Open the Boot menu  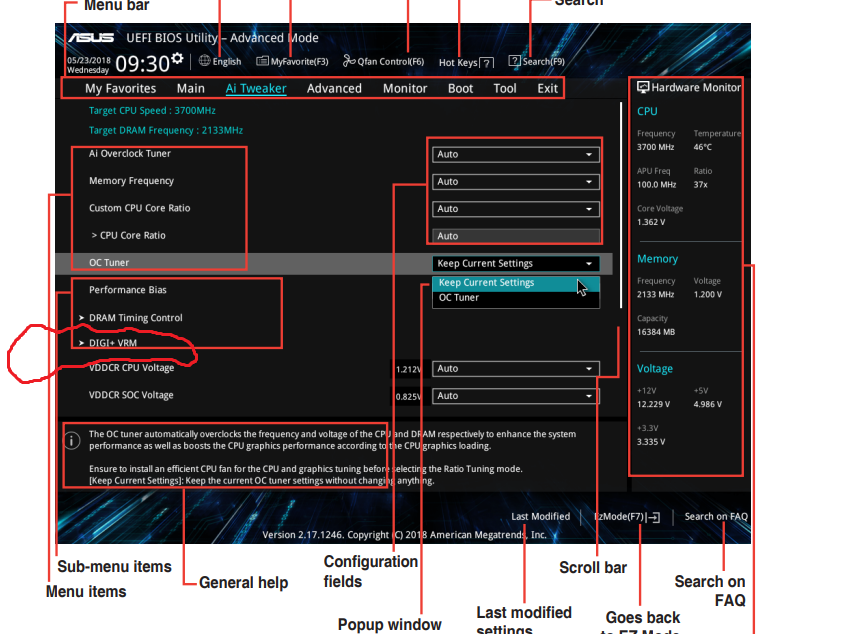tap(461, 88)
